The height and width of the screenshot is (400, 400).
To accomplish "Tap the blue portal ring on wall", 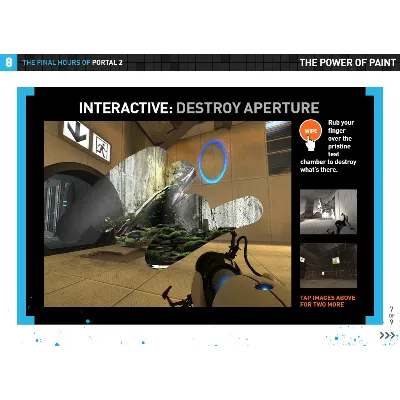I will point(213,162).
